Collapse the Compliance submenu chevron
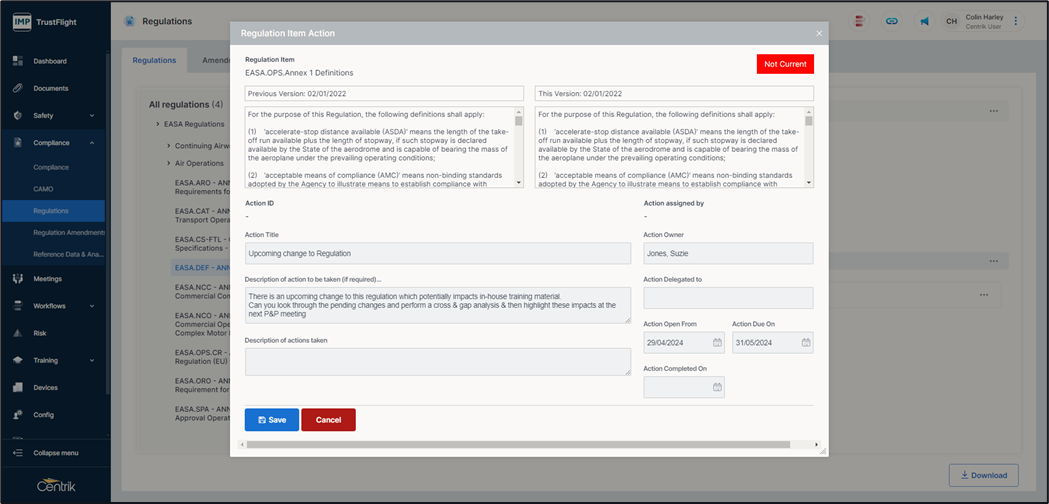 (92, 143)
